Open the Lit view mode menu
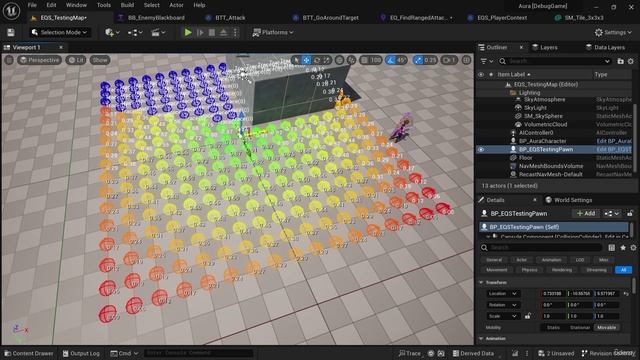The image size is (640, 360). click(76, 60)
